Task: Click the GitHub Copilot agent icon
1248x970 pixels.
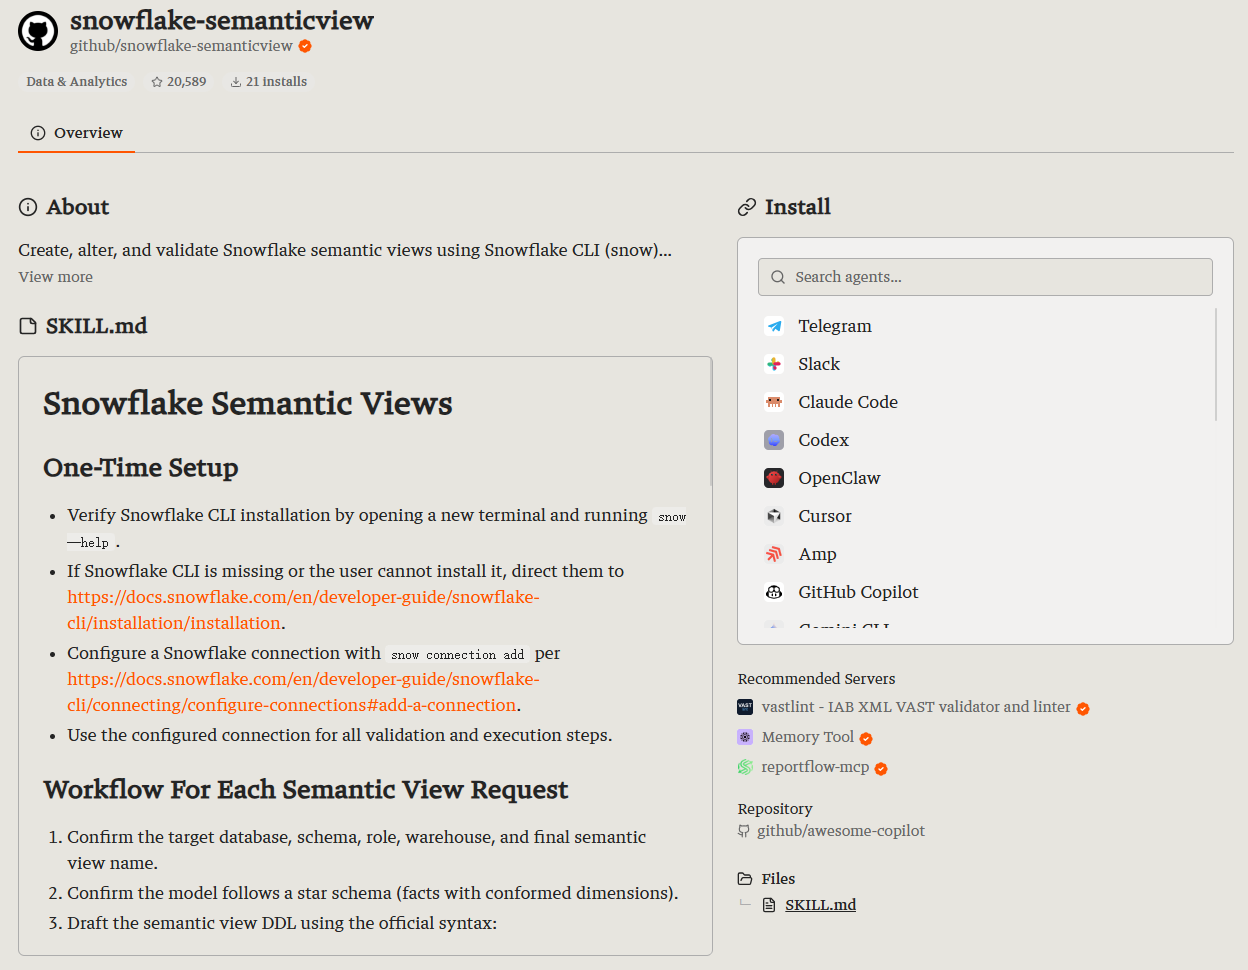Action: tap(774, 592)
